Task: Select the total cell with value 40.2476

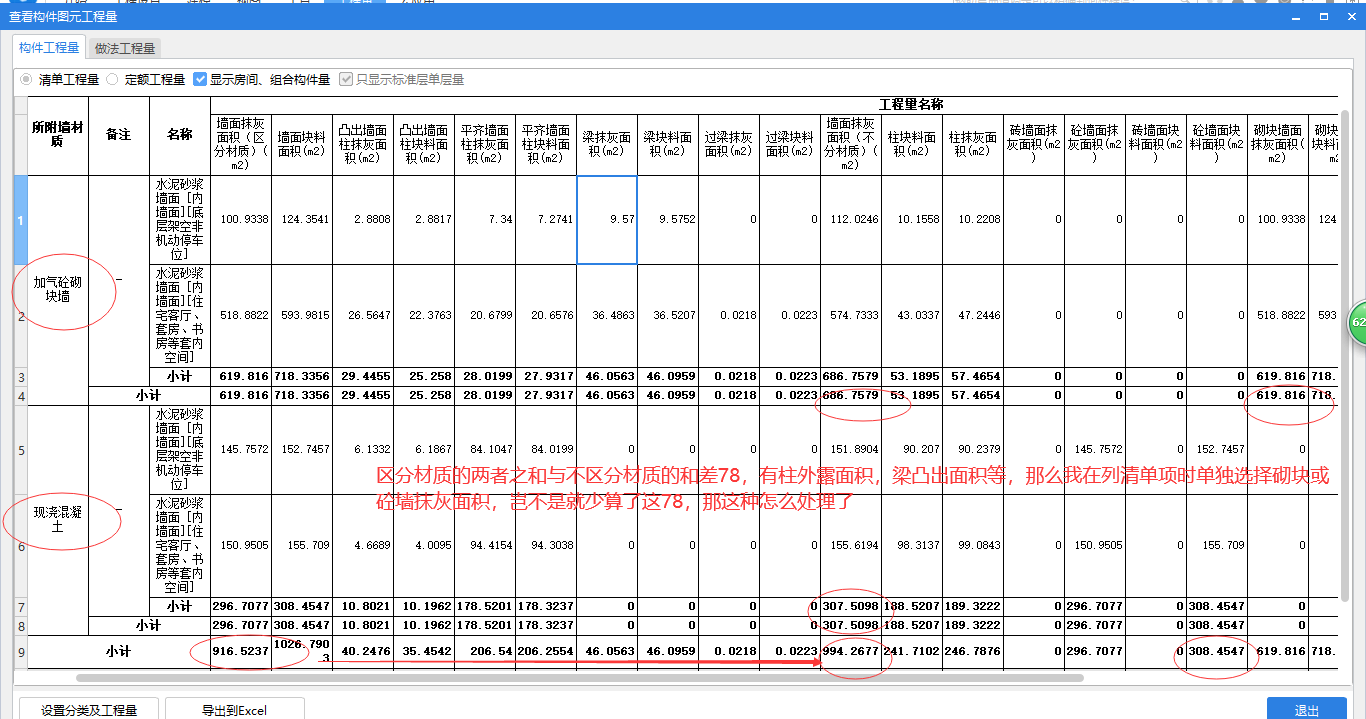Action: tap(363, 651)
